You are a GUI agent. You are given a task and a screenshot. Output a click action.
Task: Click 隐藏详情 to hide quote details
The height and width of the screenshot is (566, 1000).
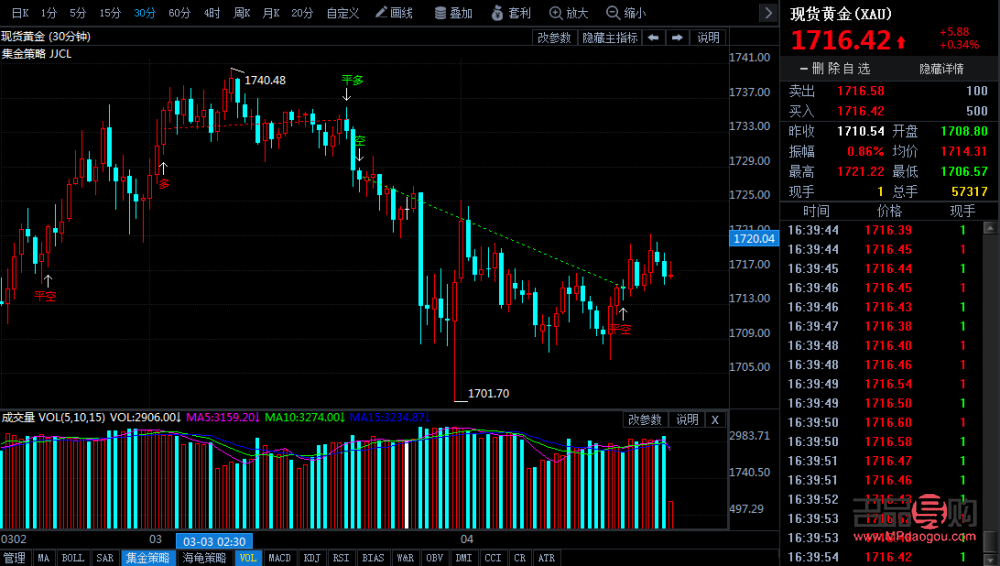coord(941,69)
